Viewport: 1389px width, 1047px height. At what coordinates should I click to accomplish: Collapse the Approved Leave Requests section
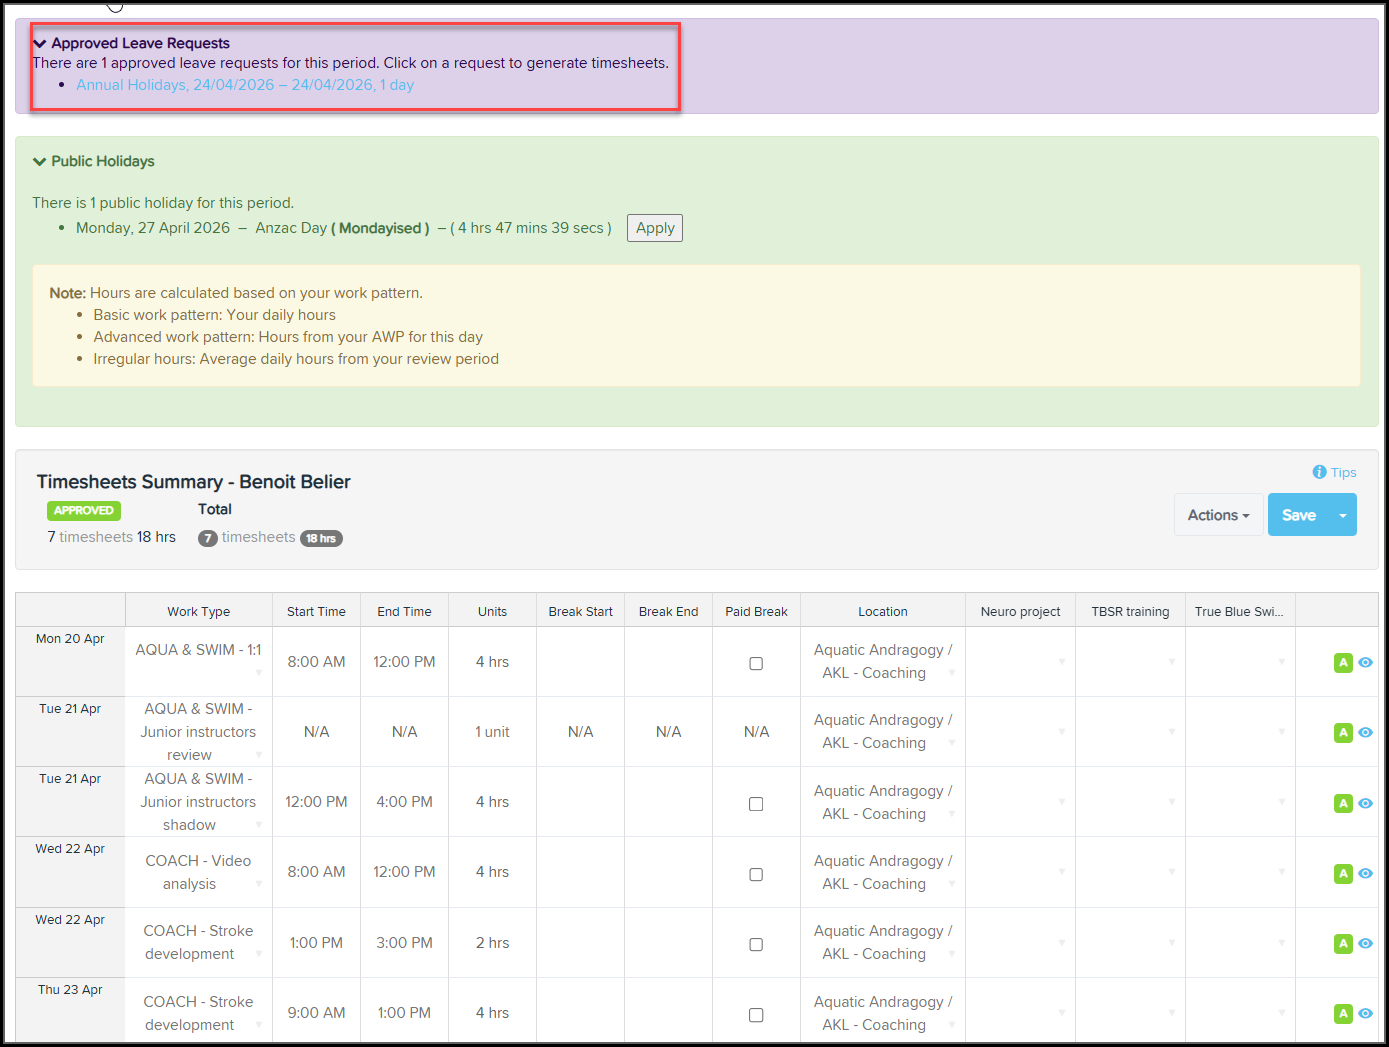tap(40, 43)
